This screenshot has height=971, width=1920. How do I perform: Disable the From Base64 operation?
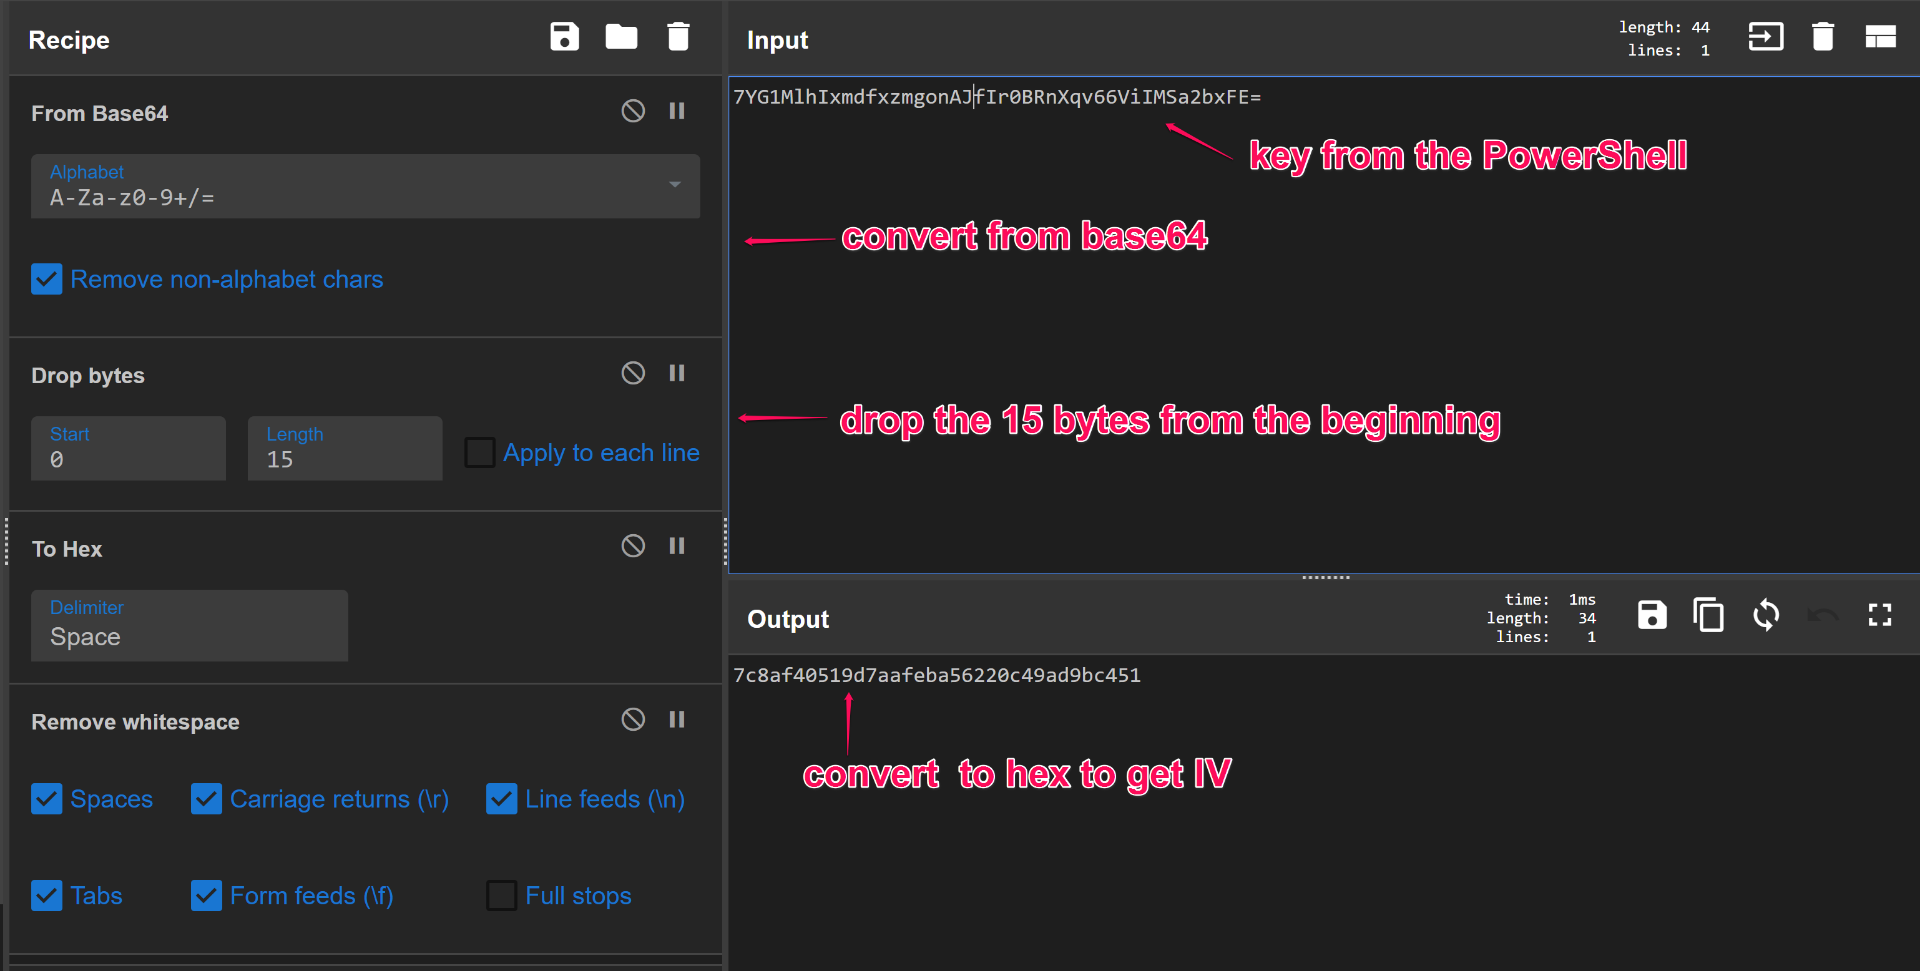tap(633, 111)
